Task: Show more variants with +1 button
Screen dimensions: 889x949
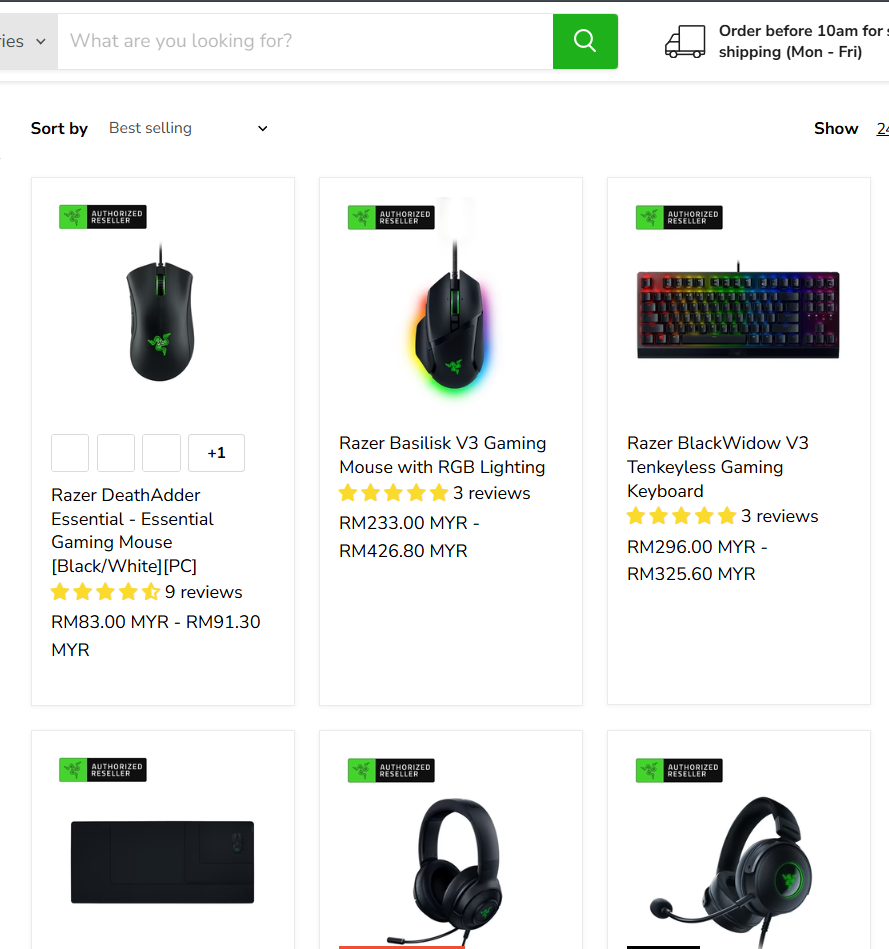Action: (x=216, y=453)
